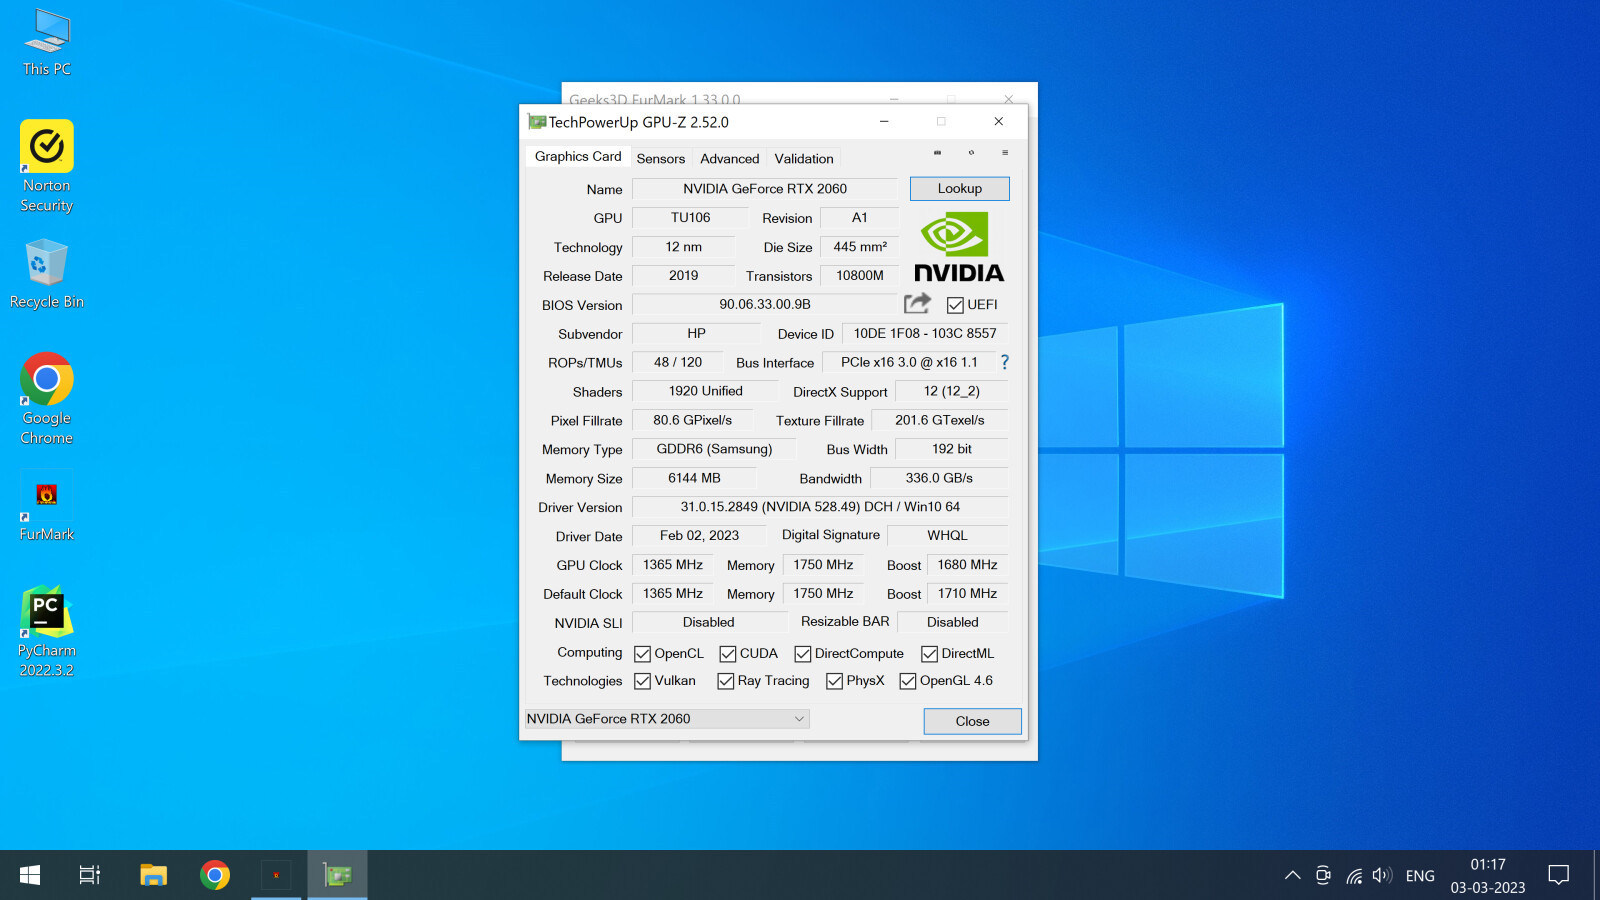The height and width of the screenshot is (900, 1600).
Task: Toggle the OpenCL checkbox
Action: pos(642,654)
